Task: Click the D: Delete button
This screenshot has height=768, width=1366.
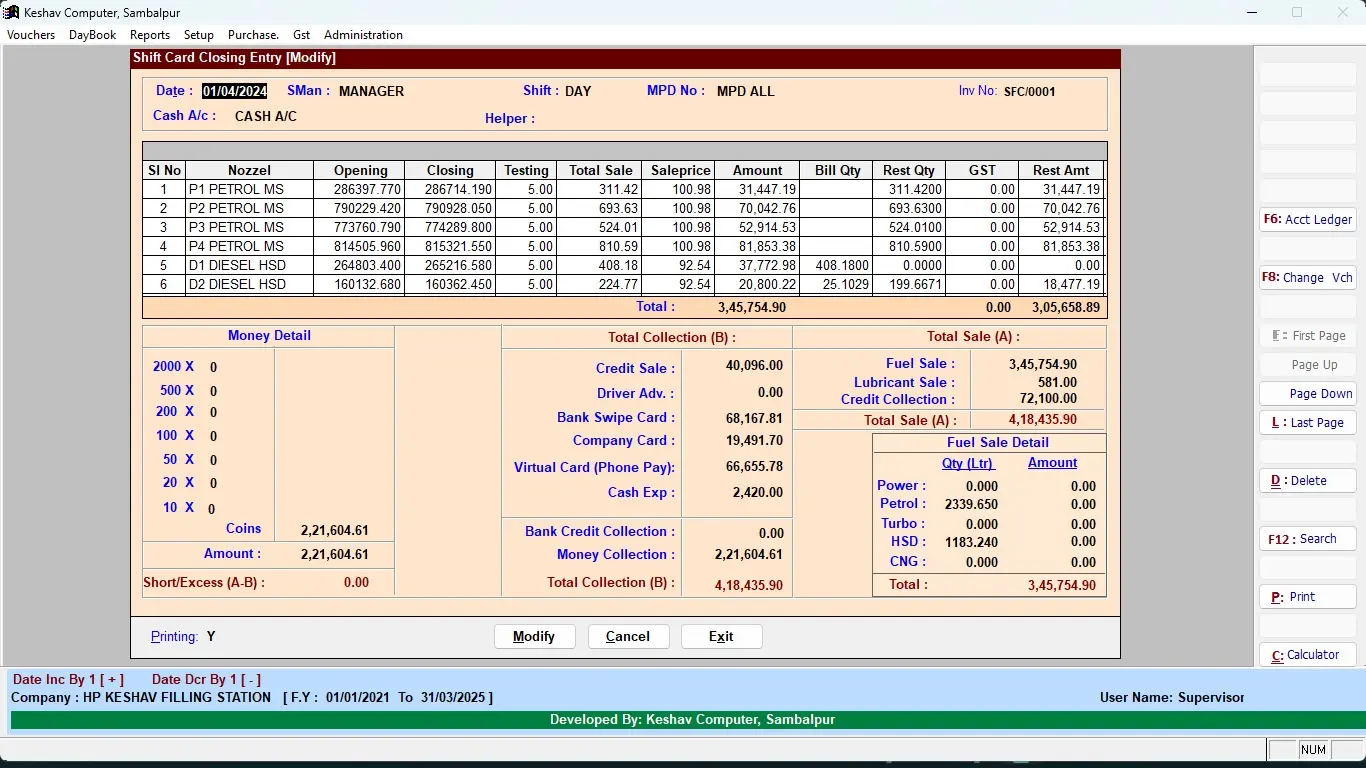Action: coord(1308,481)
